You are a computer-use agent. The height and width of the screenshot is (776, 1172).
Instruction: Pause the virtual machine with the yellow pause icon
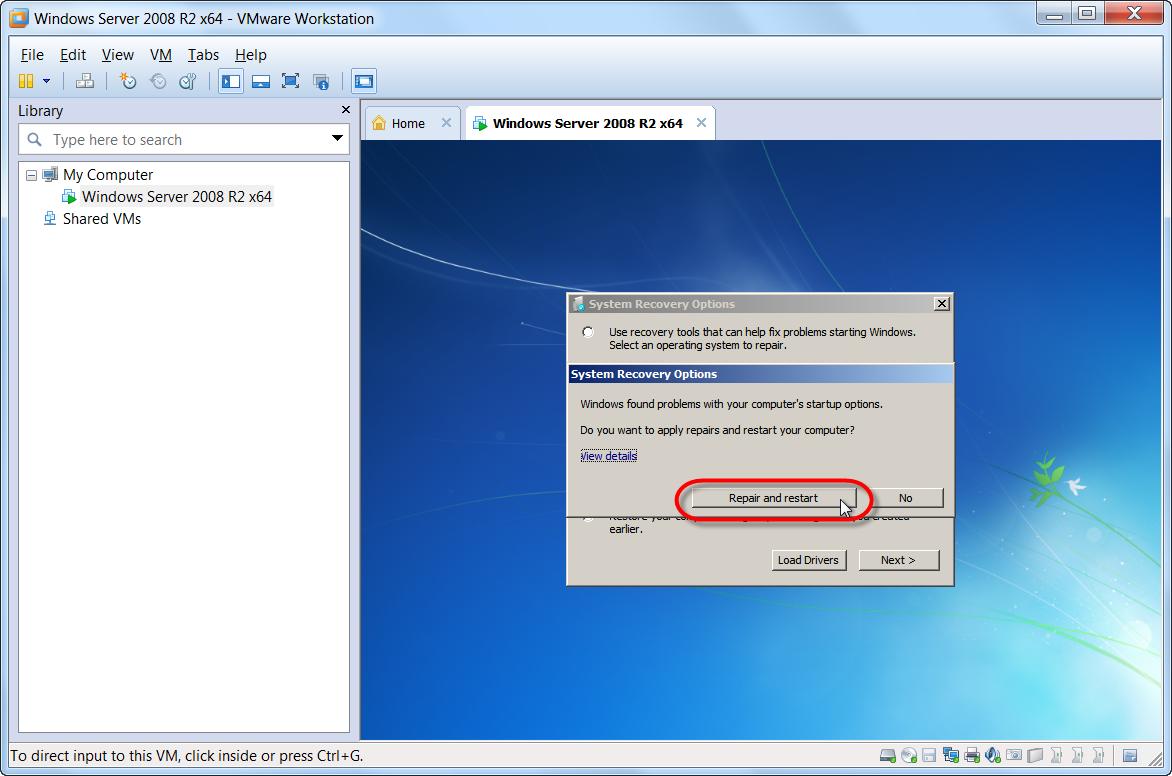pos(26,81)
